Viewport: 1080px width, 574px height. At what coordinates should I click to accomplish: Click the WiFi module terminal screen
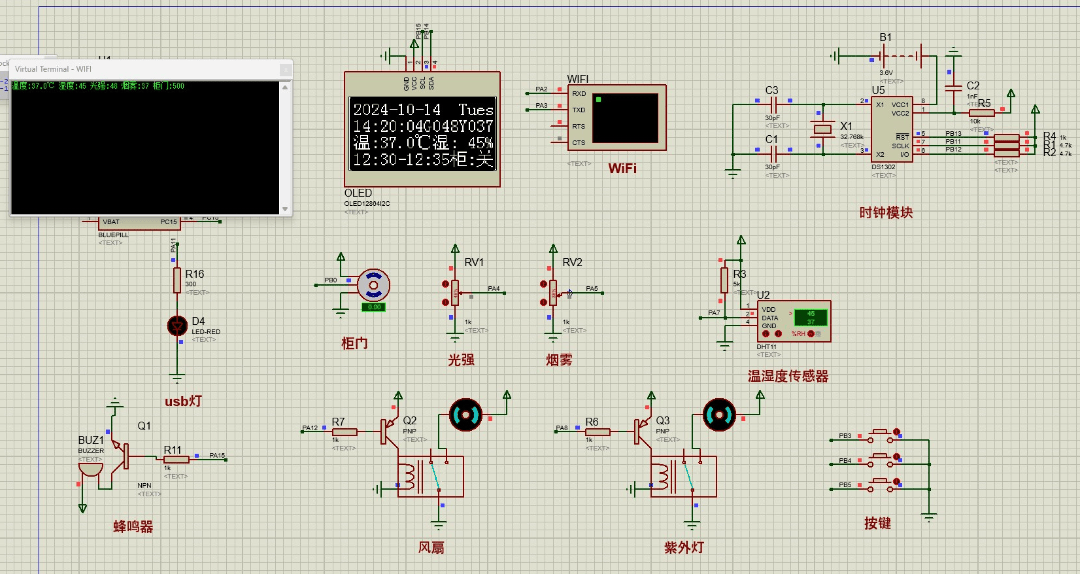[x=625, y=117]
